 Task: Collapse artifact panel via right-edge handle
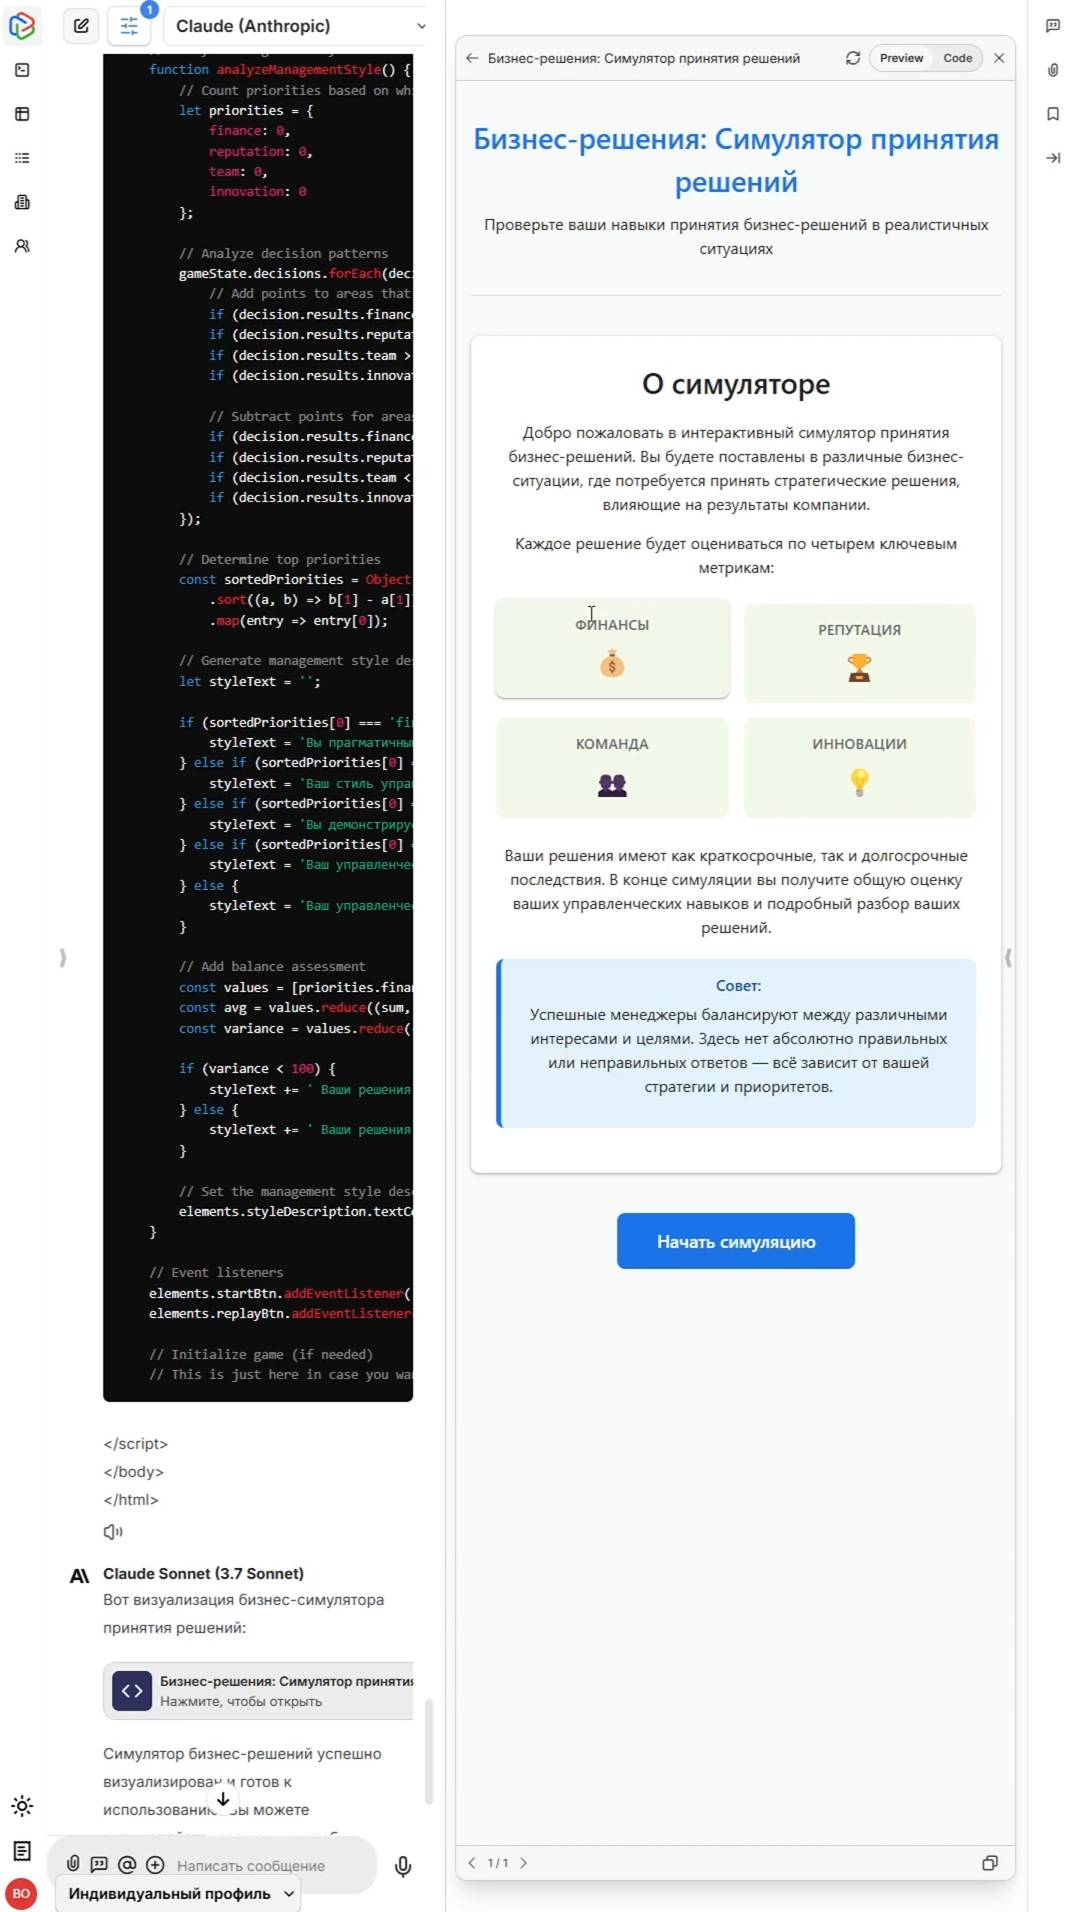[1008, 957]
